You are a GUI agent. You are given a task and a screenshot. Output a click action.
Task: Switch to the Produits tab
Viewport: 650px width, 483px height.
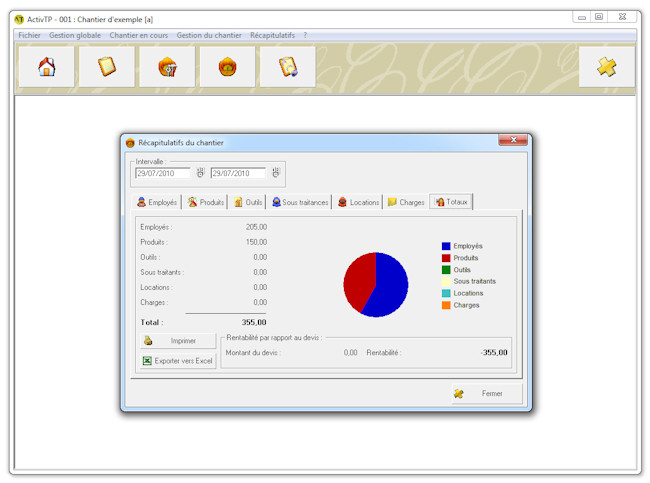pyautogui.click(x=206, y=202)
